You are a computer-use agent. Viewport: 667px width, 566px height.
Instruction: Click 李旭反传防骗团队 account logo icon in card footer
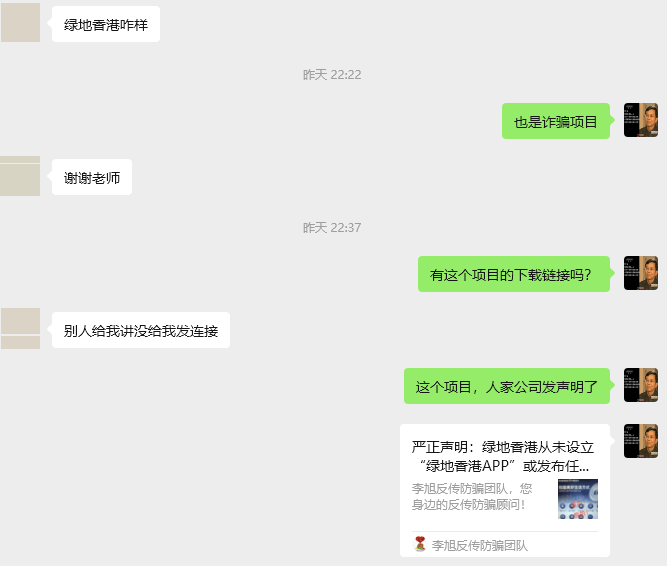pyautogui.click(x=420, y=544)
